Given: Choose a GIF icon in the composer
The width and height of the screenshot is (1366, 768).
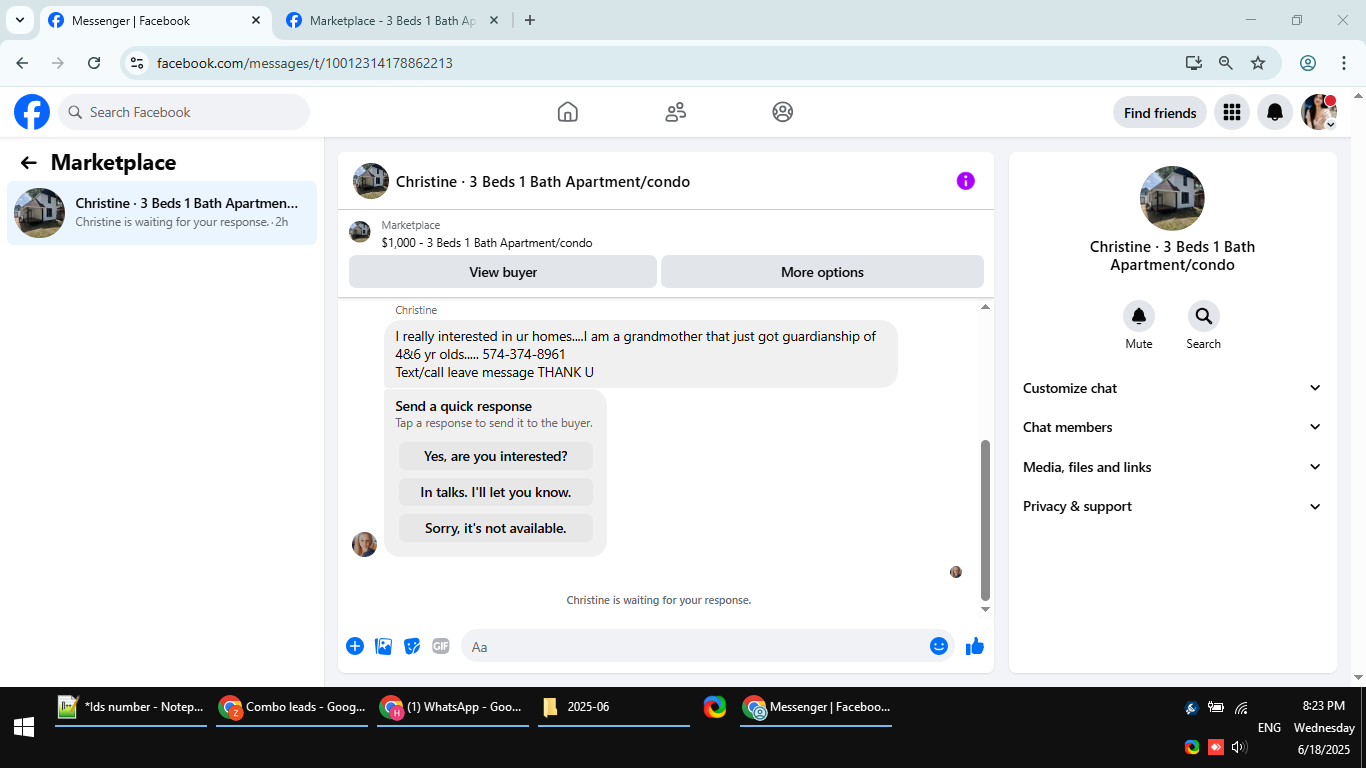Looking at the screenshot, I should tap(441, 646).
